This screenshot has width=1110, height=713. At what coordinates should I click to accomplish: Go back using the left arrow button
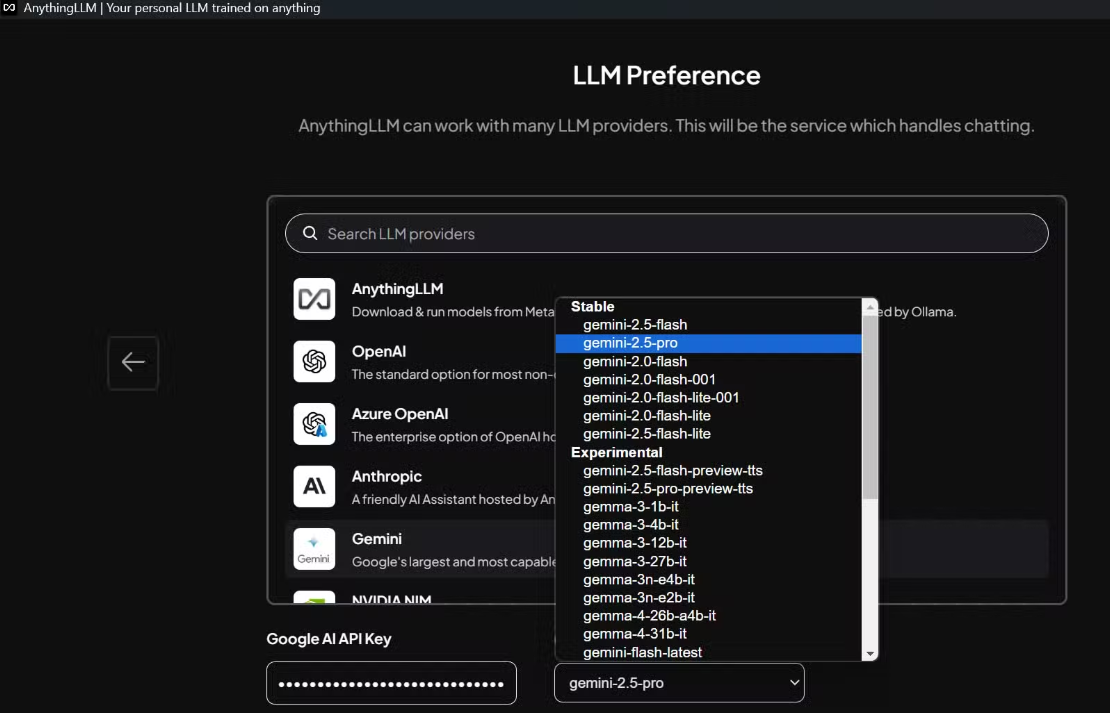133,363
